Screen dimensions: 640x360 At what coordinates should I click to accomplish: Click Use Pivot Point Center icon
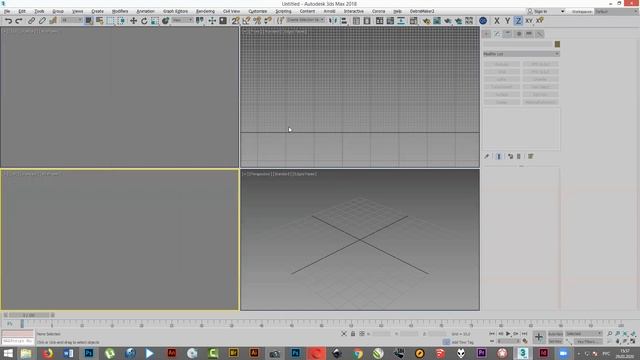click(x=200, y=20)
